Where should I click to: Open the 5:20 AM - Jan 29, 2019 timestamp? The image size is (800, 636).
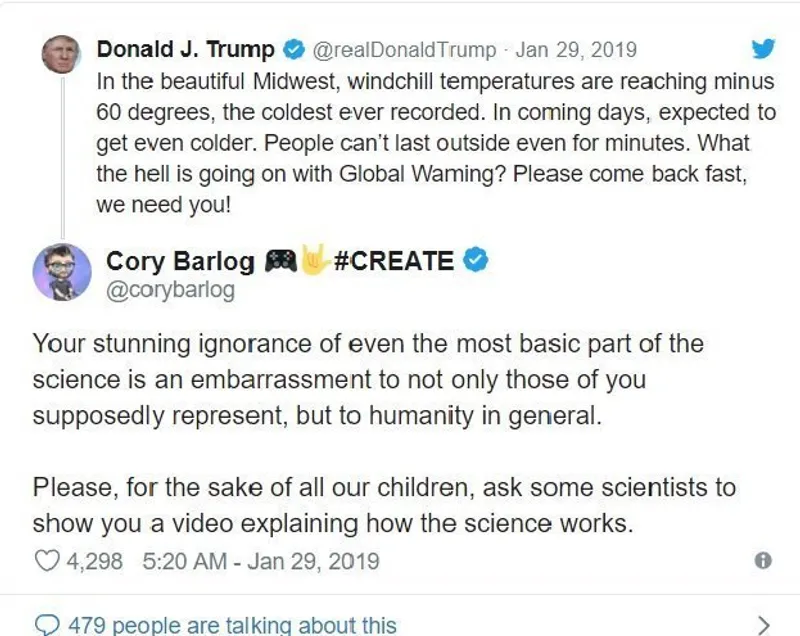coord(260,561)
